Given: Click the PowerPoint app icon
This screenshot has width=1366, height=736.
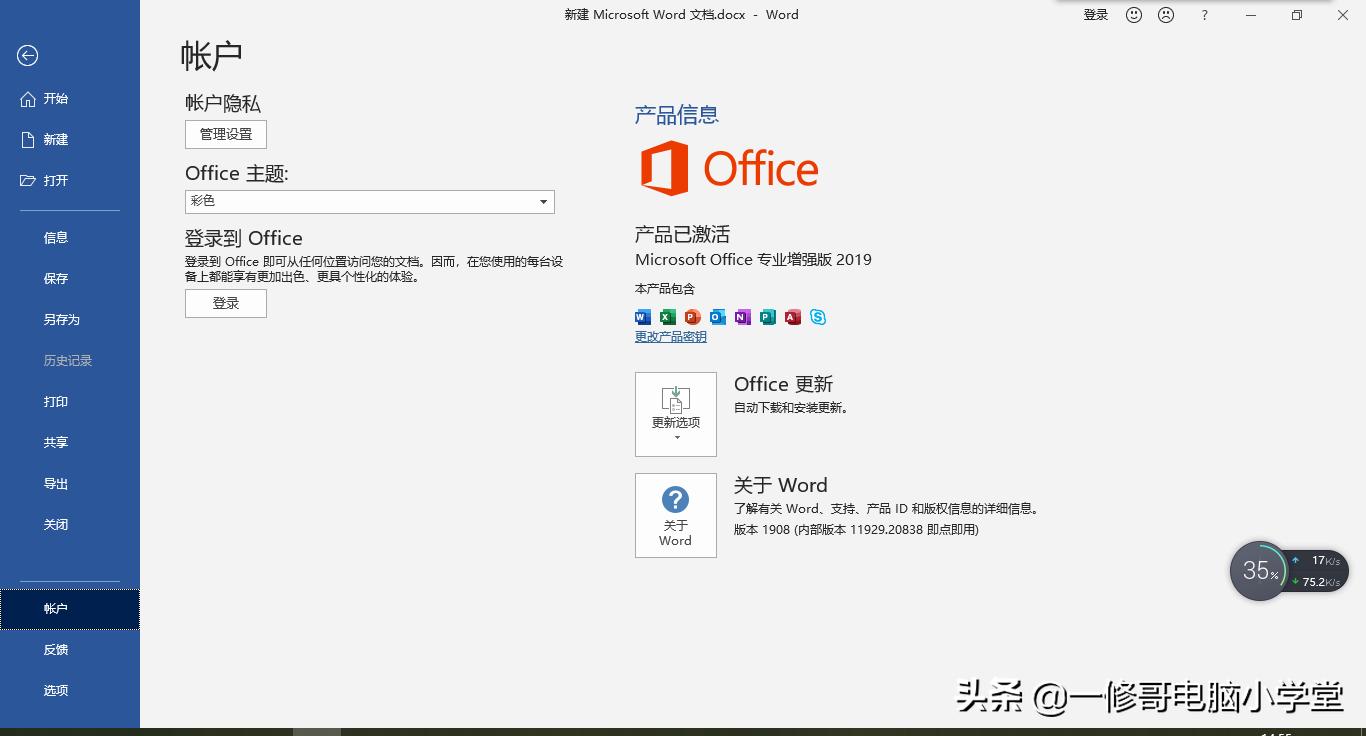Looking at the screenshot, I should pos(693,317).
